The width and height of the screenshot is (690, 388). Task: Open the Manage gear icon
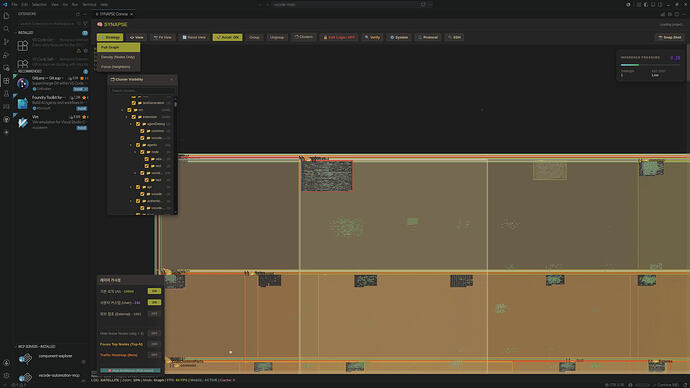(x=6, y=376)
